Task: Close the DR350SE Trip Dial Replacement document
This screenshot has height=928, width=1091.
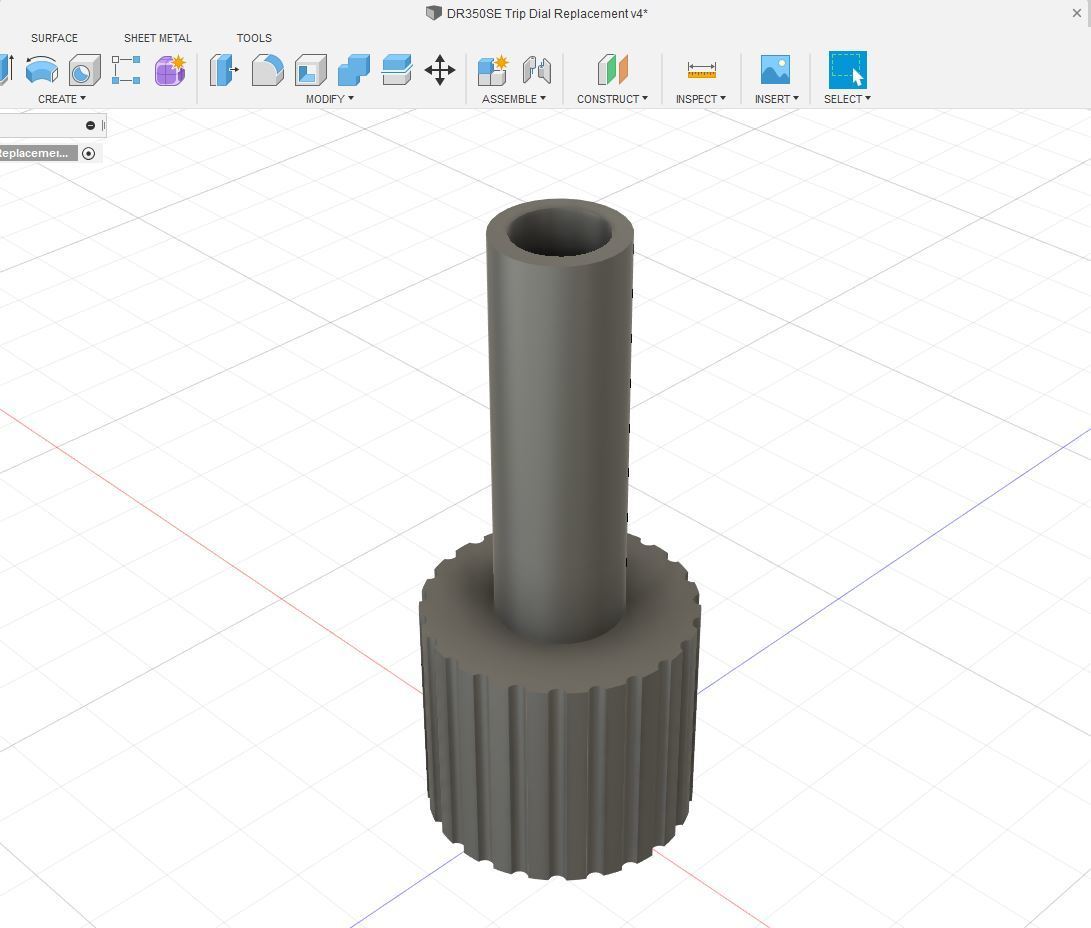Action: (x=1076, y=13)
